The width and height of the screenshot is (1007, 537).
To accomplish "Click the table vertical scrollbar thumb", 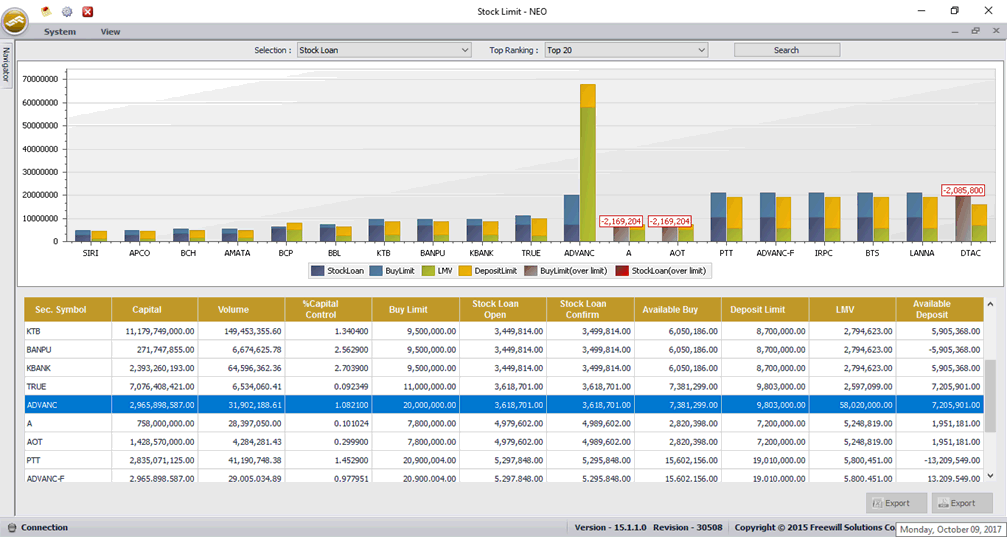I will pyautogui.click(x=990, y=396).
